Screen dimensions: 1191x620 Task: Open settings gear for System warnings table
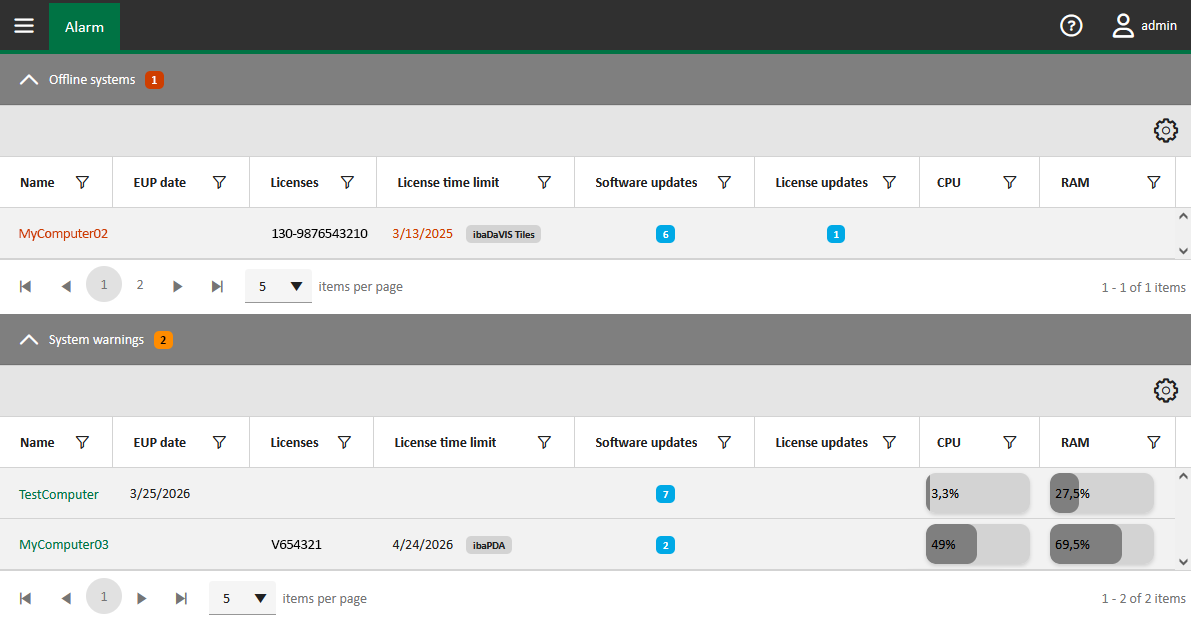point(1166,391)
